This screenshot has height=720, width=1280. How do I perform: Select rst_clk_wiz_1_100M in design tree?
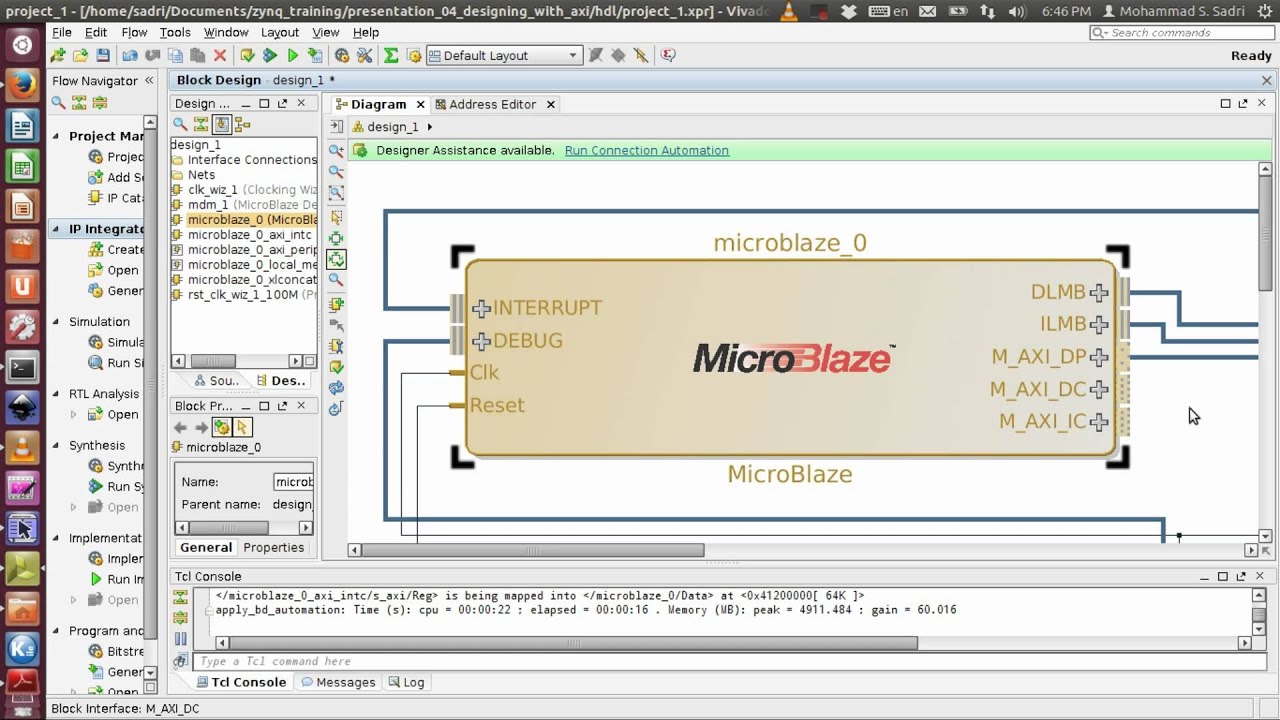(x=243, y=295)
